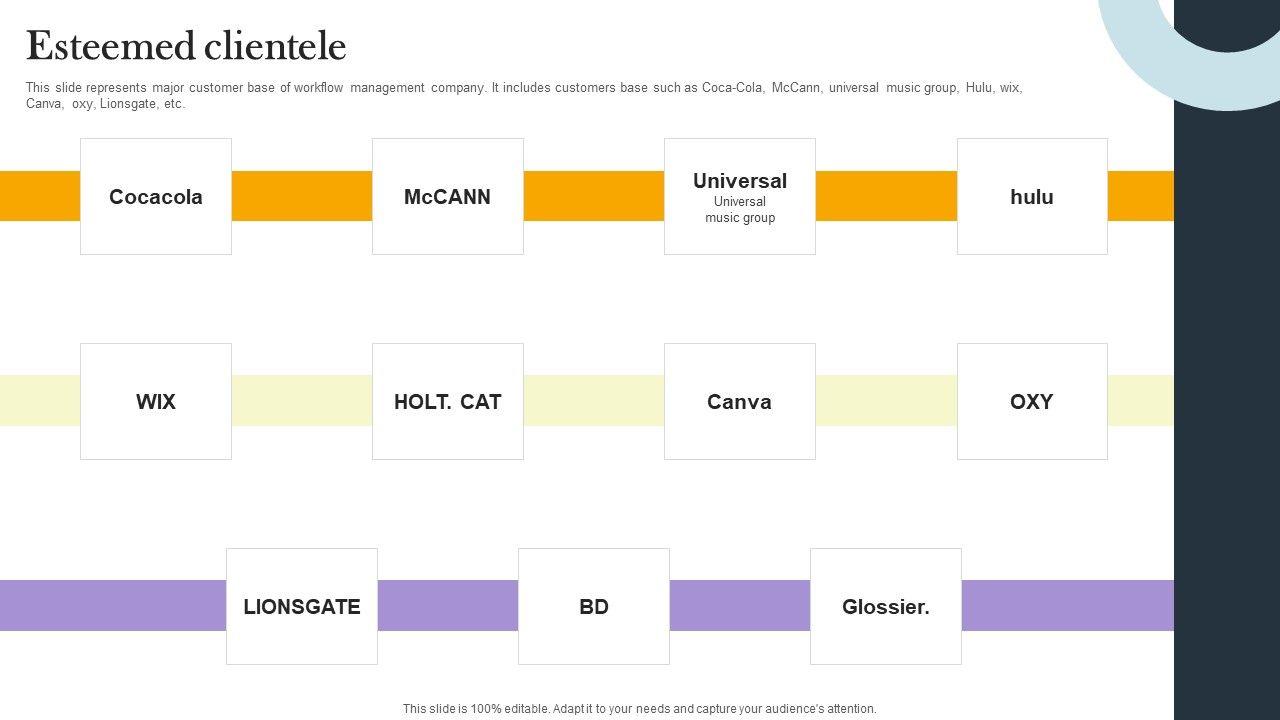Click the Canva client box
Screen dimensions: 1280x720
pos(739,402)
